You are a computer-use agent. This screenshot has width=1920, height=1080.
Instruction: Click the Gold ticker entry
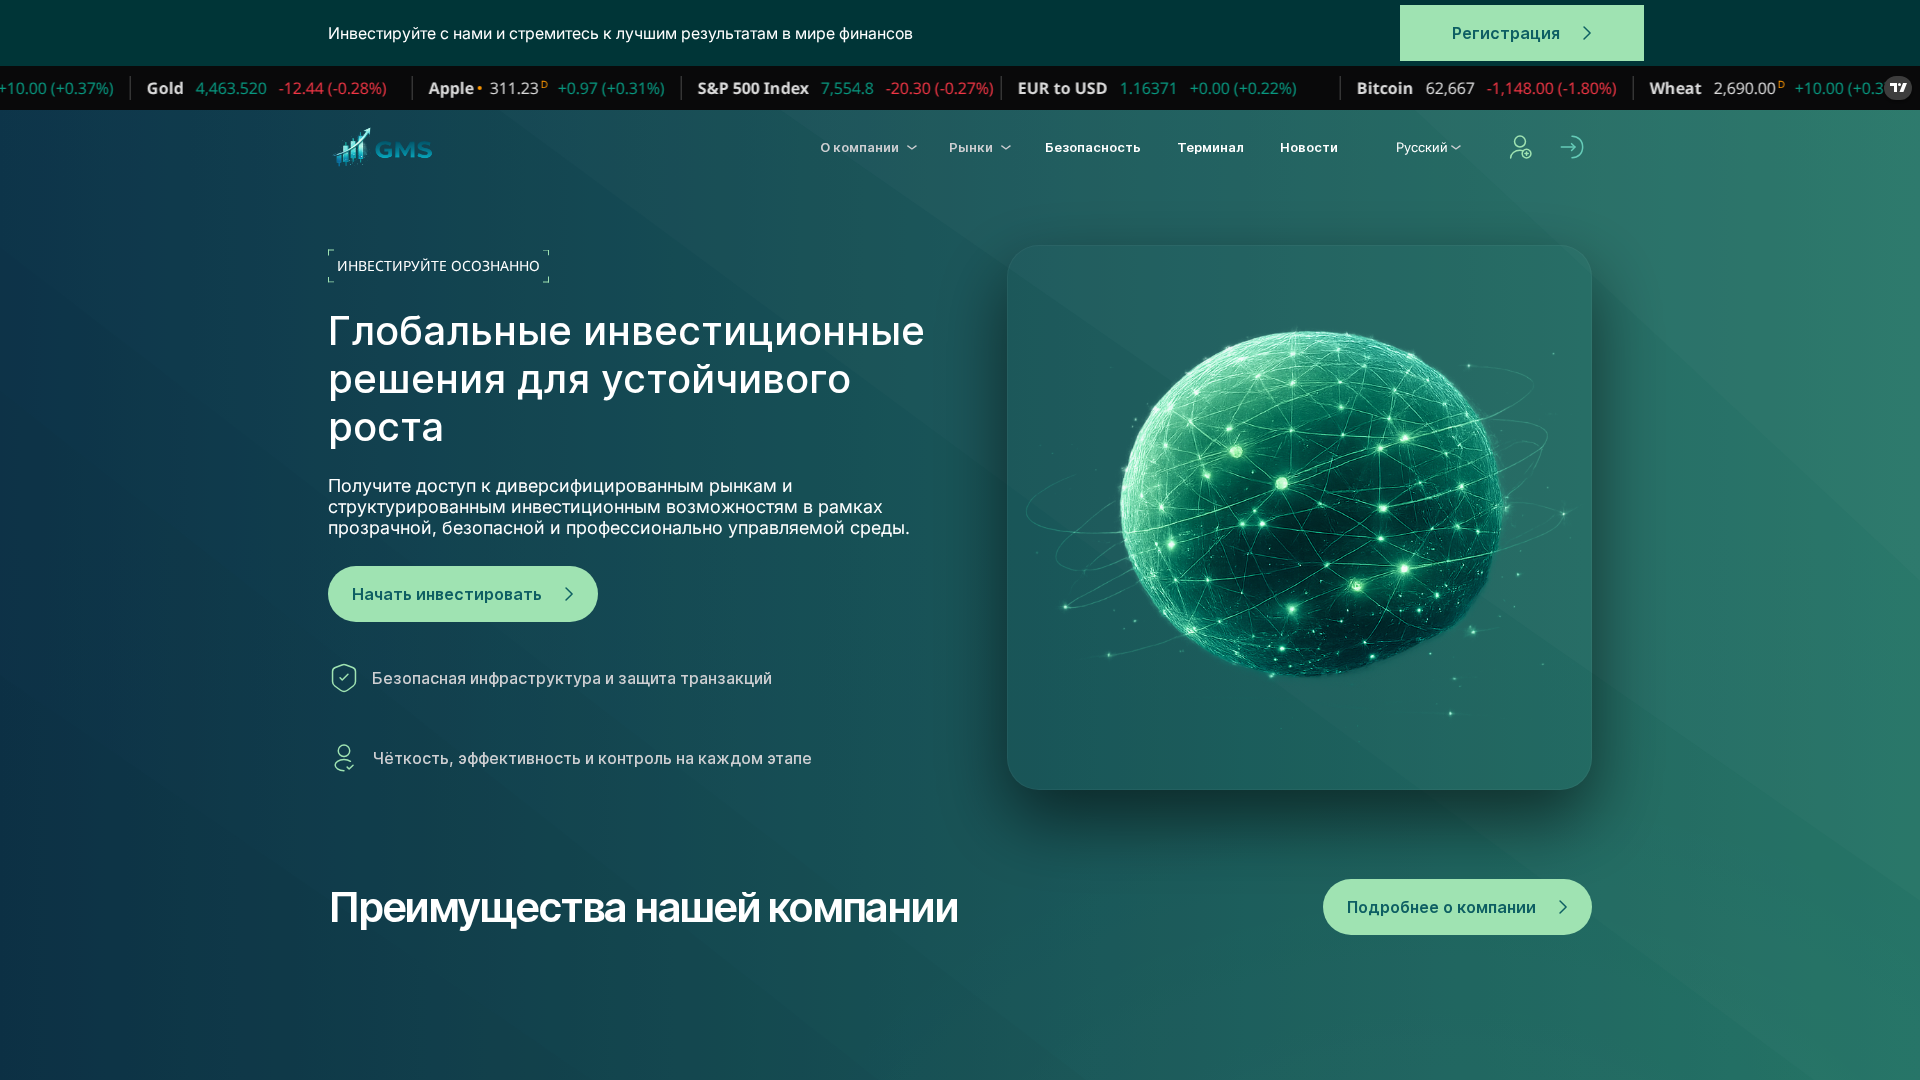266,88
